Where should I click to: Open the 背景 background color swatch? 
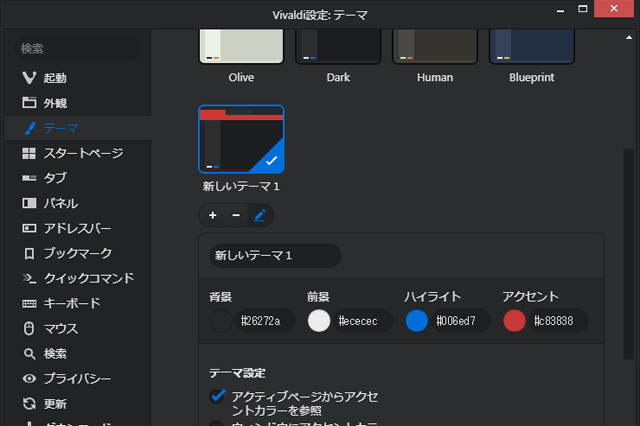(x=221, y=321)
